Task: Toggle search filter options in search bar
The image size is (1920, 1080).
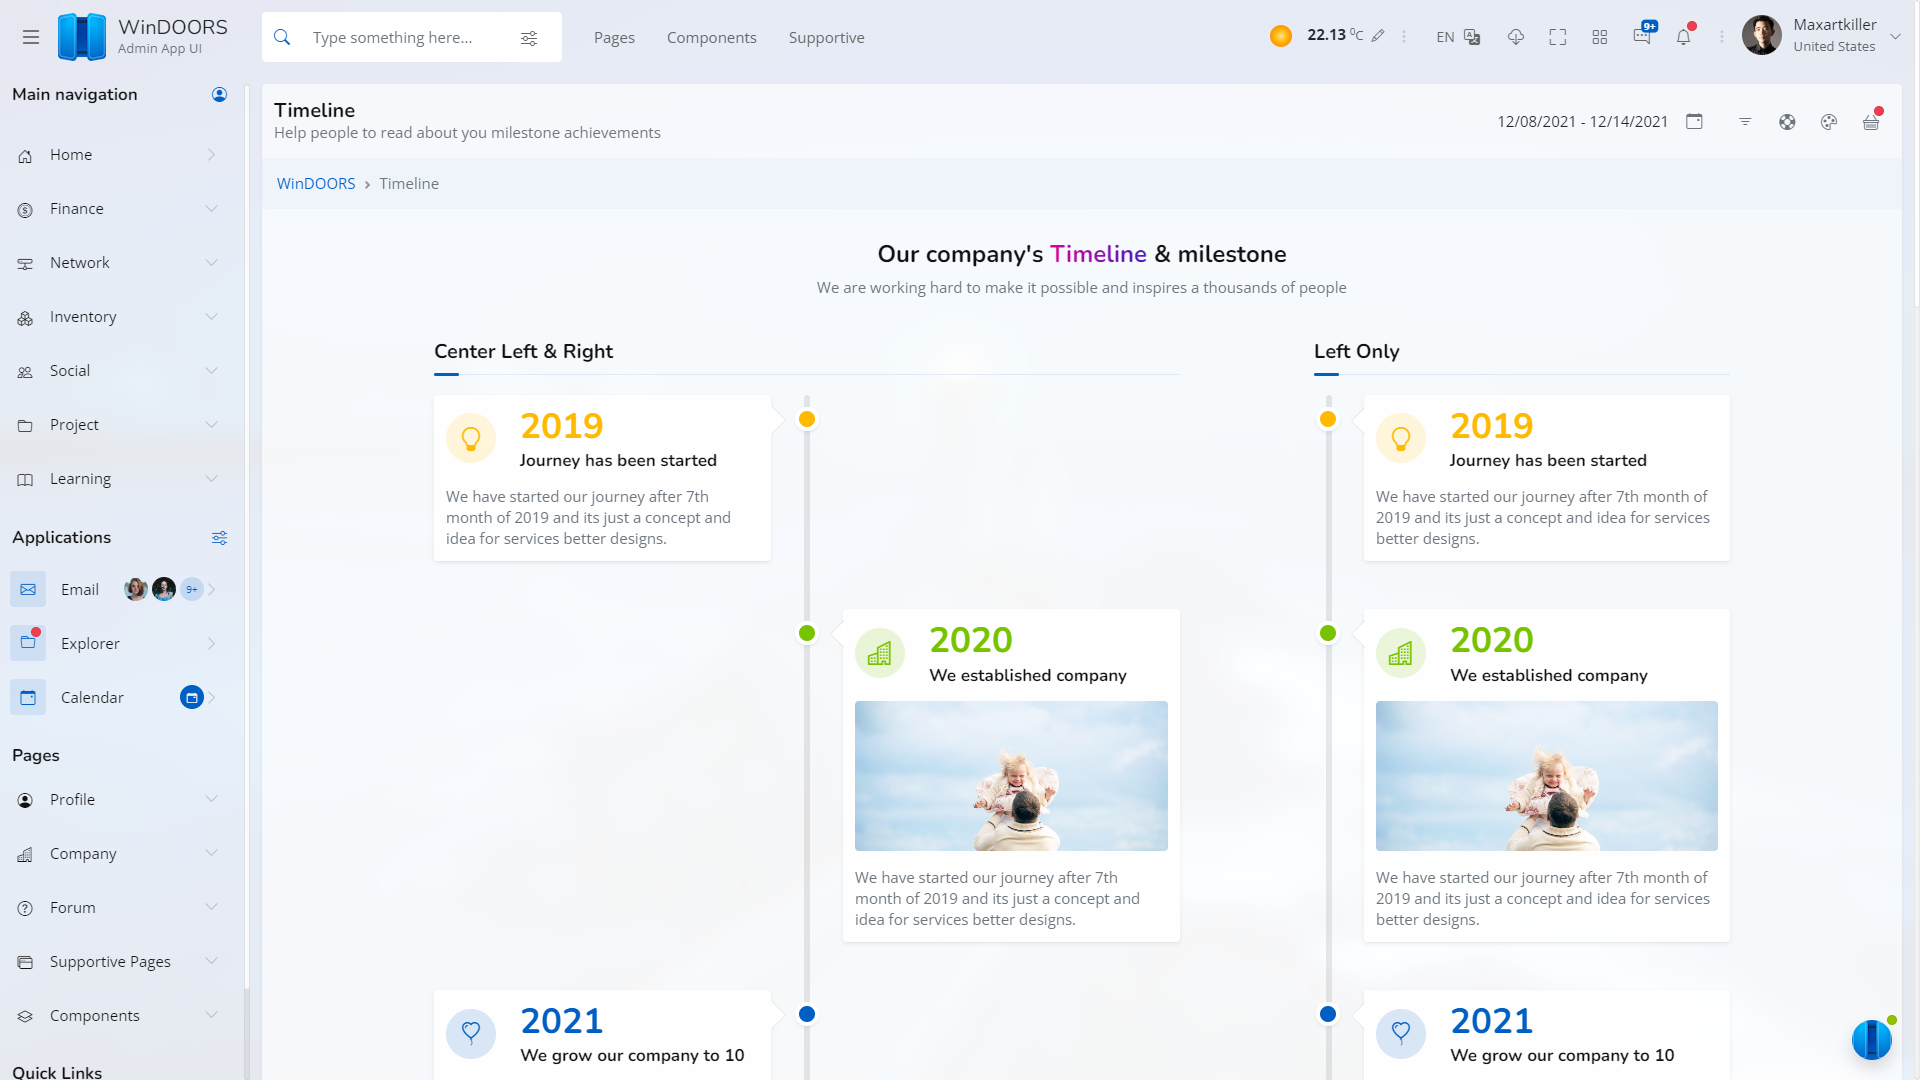Action: pos(529,38)
